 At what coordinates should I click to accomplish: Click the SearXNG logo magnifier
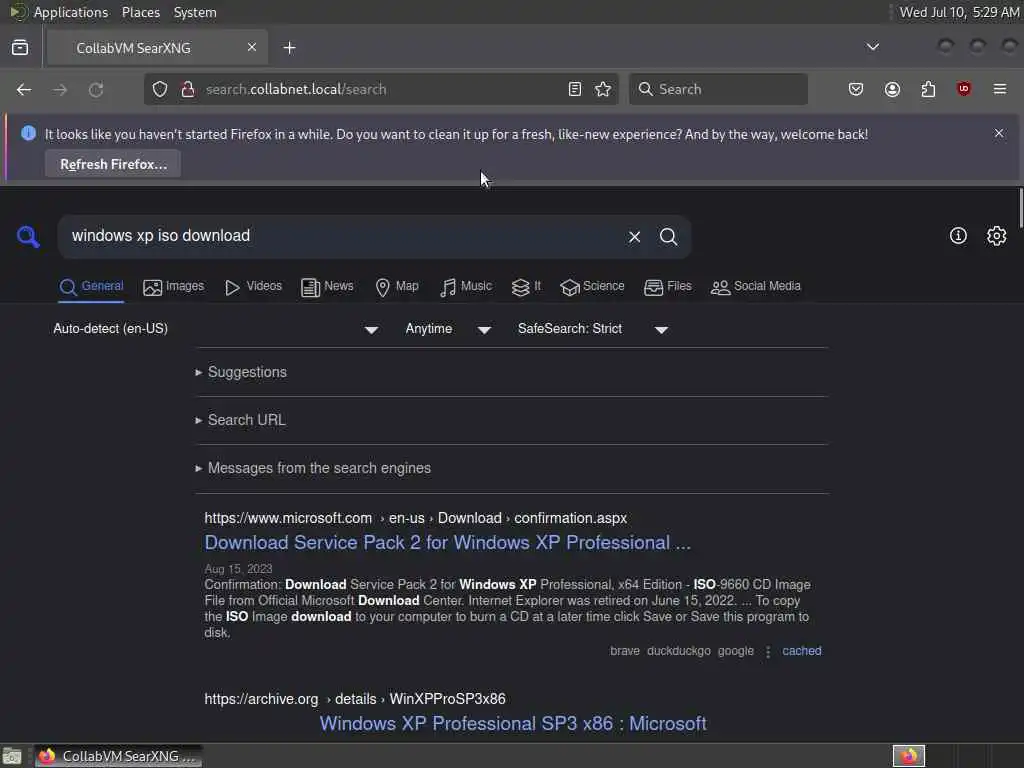pos(28,236)
